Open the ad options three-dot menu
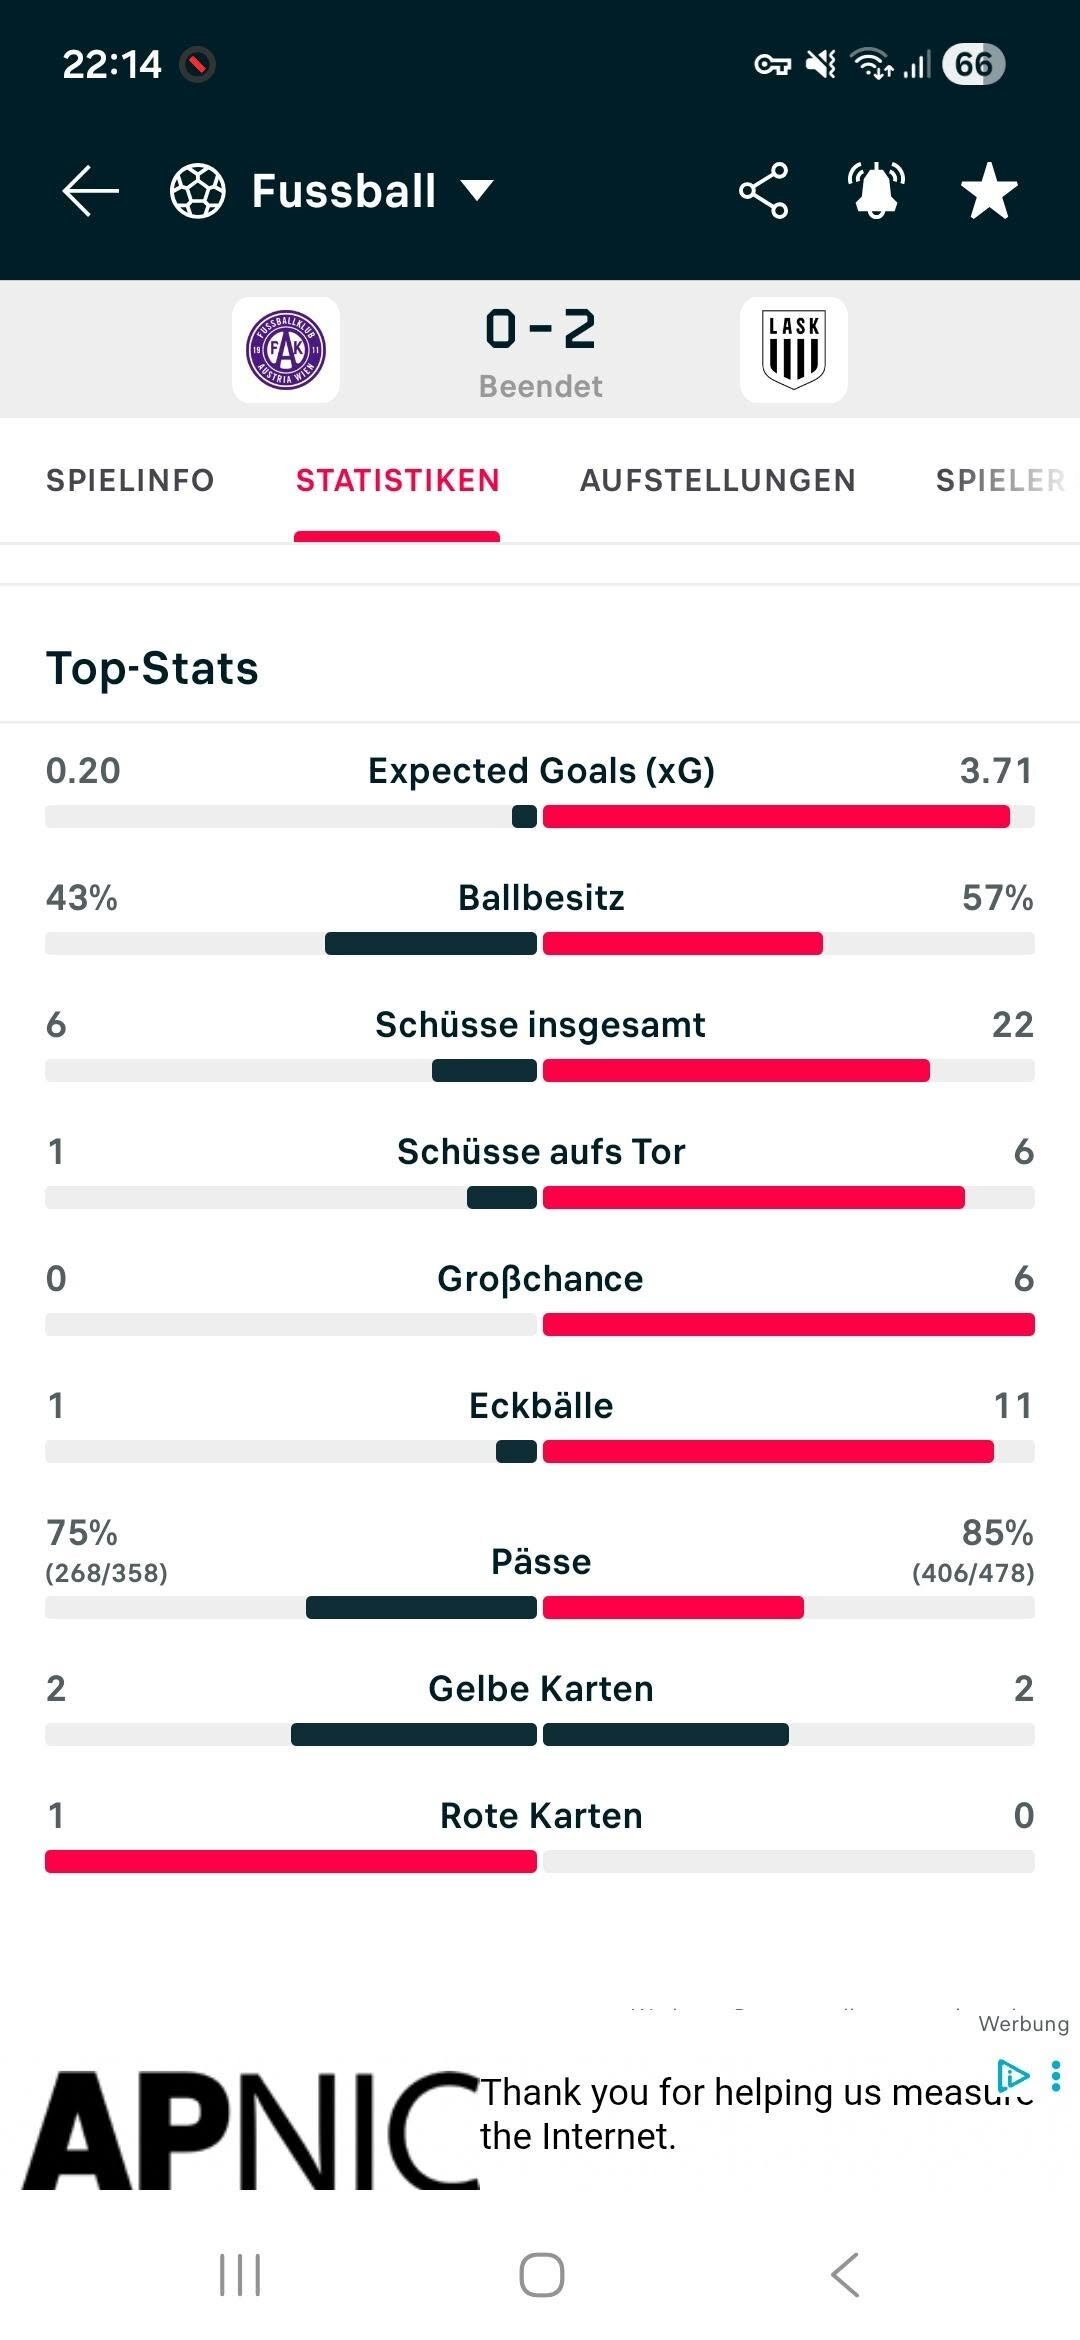Screen dimensions: 1080x2340 click(x=1056, y=2076)
